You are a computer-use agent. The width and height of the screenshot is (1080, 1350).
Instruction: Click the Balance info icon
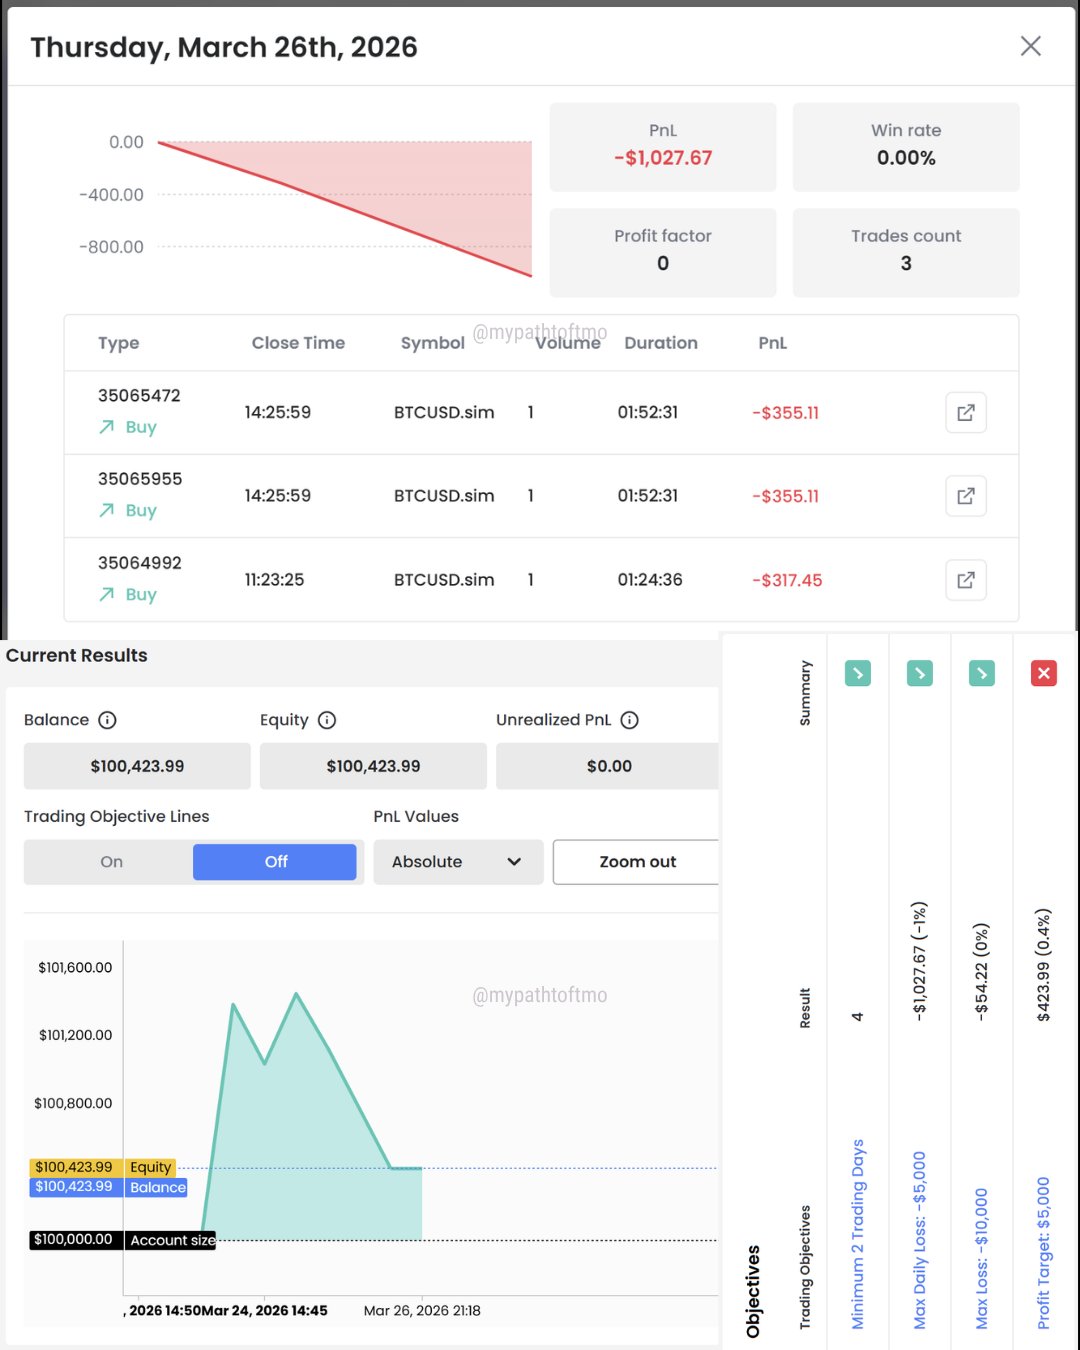[108, 720]
